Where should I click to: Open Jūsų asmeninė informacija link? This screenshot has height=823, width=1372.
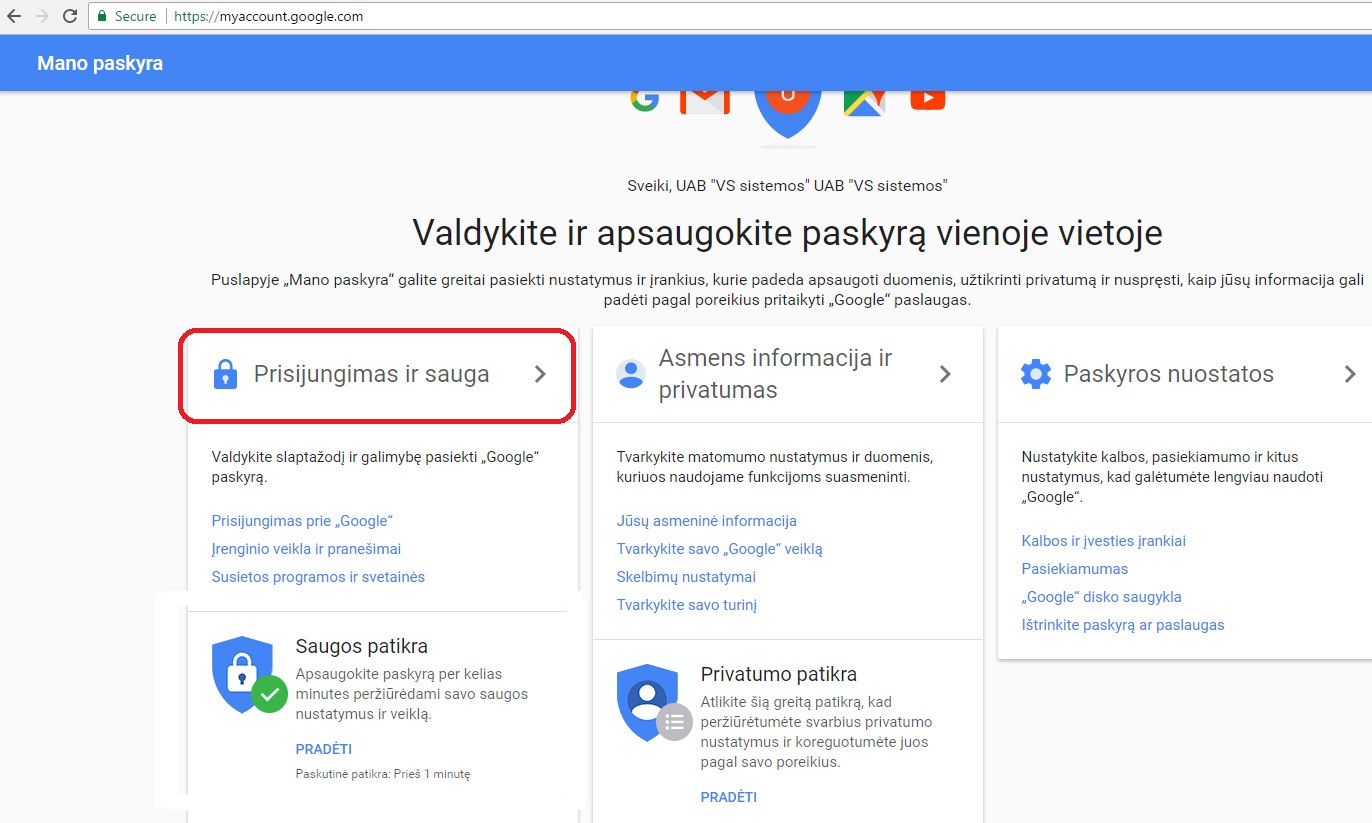(707, 521)
